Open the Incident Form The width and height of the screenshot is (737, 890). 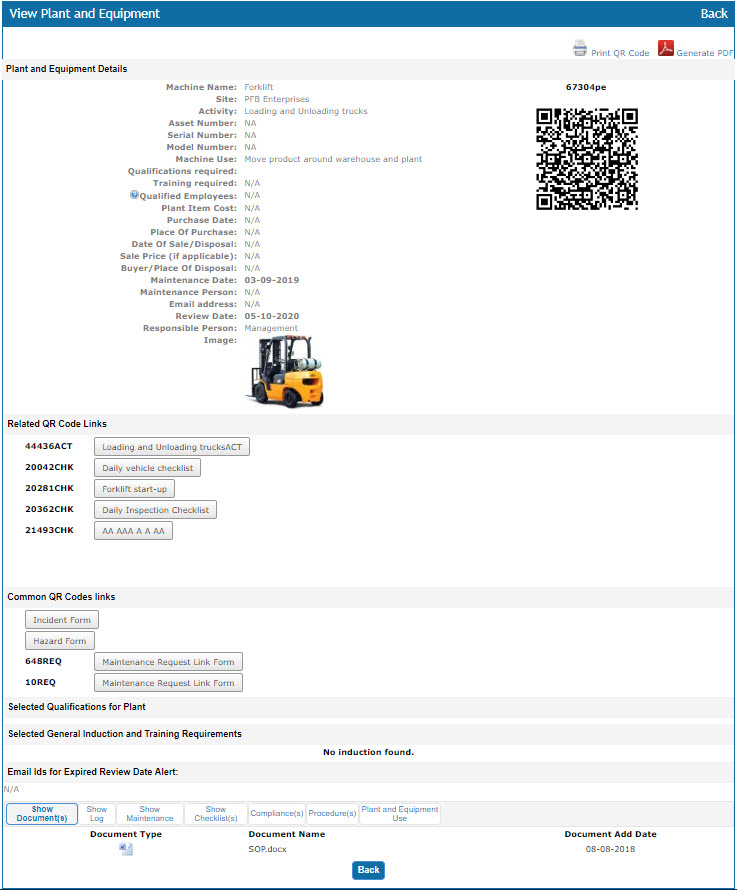(x=62, y=620)
